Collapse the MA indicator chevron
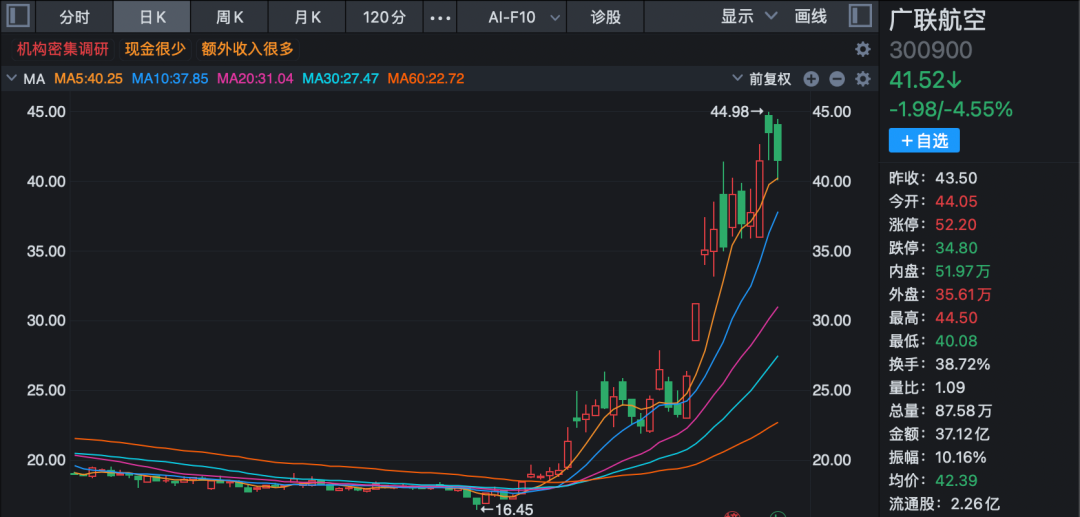This screenshot has width=1080, height=517. 11,79
